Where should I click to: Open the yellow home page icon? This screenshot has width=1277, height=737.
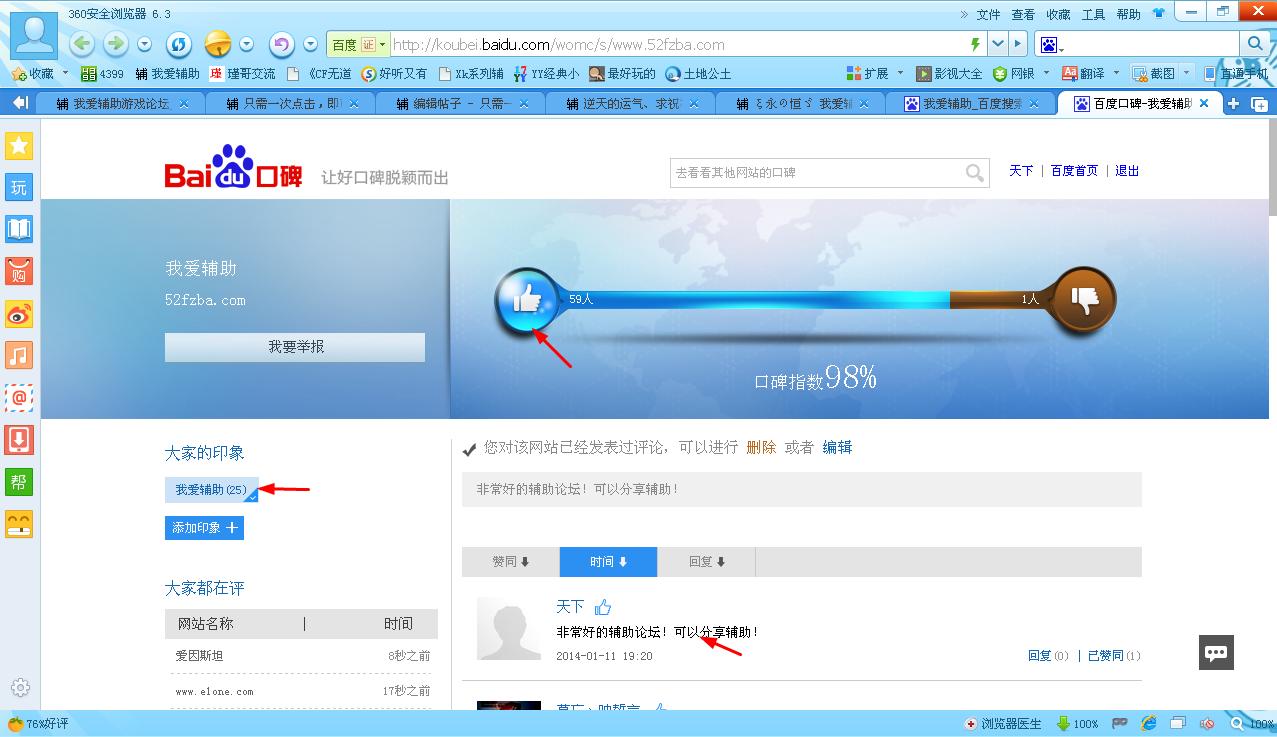click(x=218, y=44)
